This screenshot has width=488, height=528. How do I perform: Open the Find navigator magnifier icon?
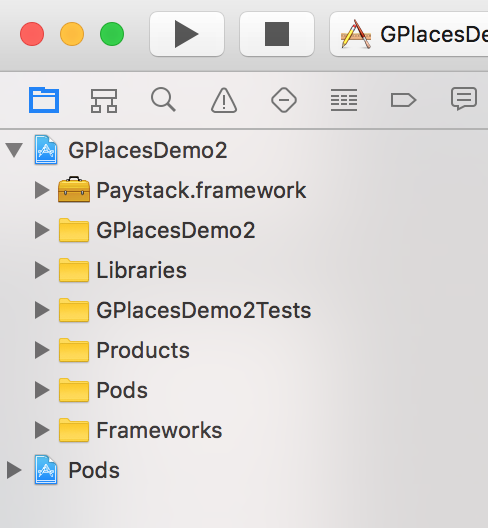(163, 100)
